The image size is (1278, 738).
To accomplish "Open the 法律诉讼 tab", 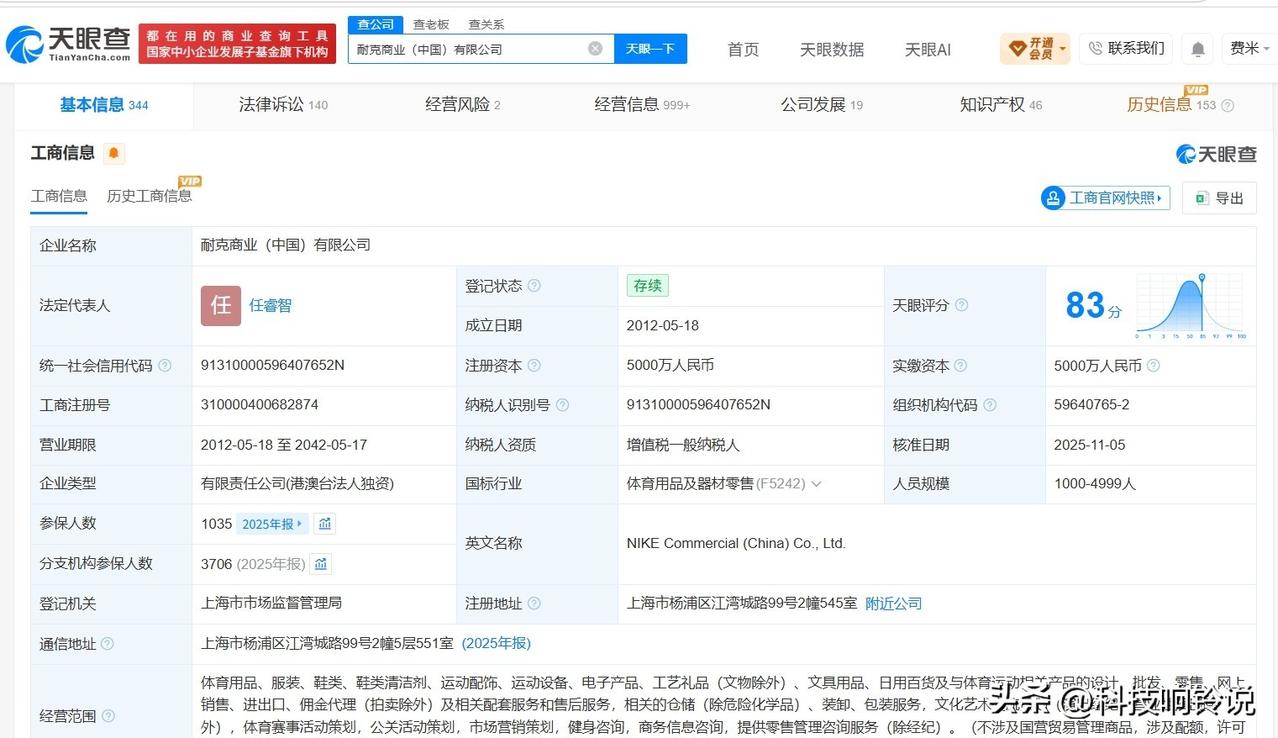I will pyautogui.click(x=283, y=105).
